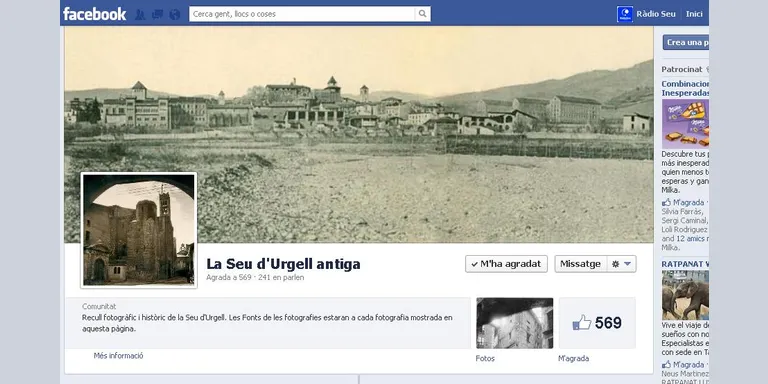Image resolution: width=768 pixels, height=384 pixels.
Task: Open notifications globe icon
Action: tap(175, 14)
